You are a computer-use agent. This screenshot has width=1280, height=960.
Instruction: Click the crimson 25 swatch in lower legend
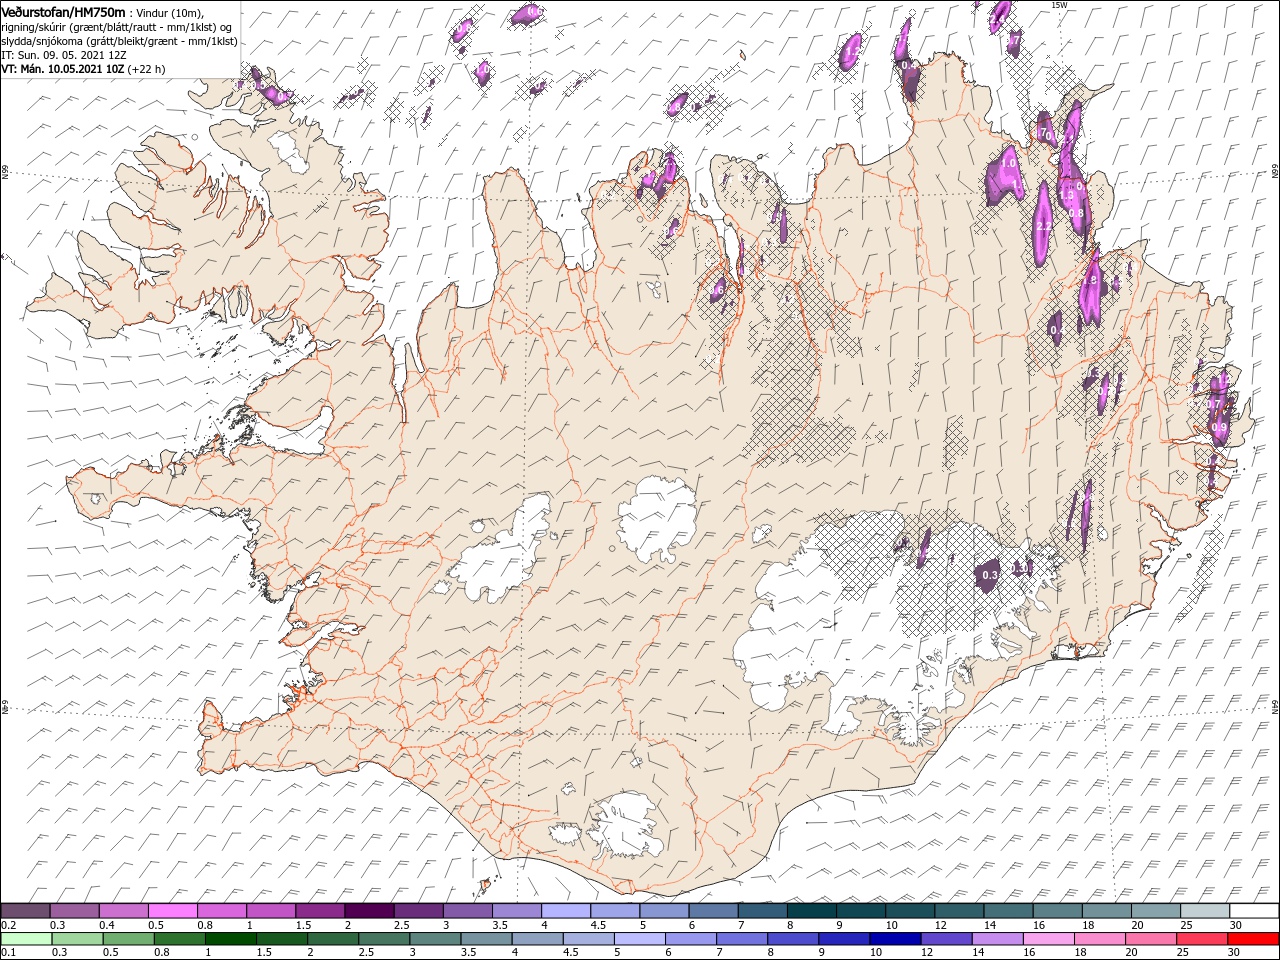click(x=1202, y=939)
